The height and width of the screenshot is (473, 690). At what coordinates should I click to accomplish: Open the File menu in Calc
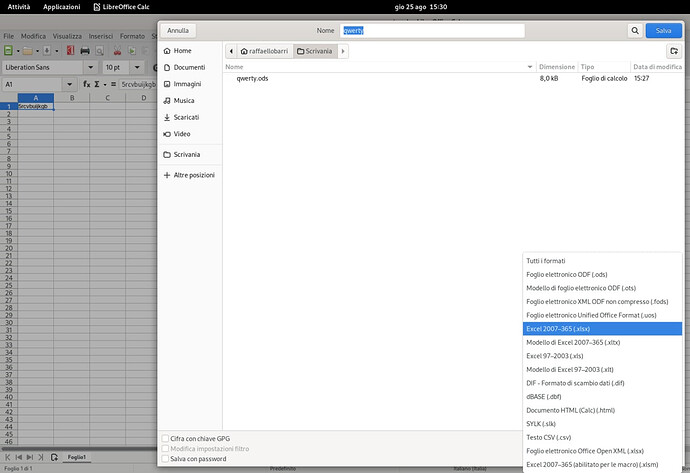coord(9,36)
